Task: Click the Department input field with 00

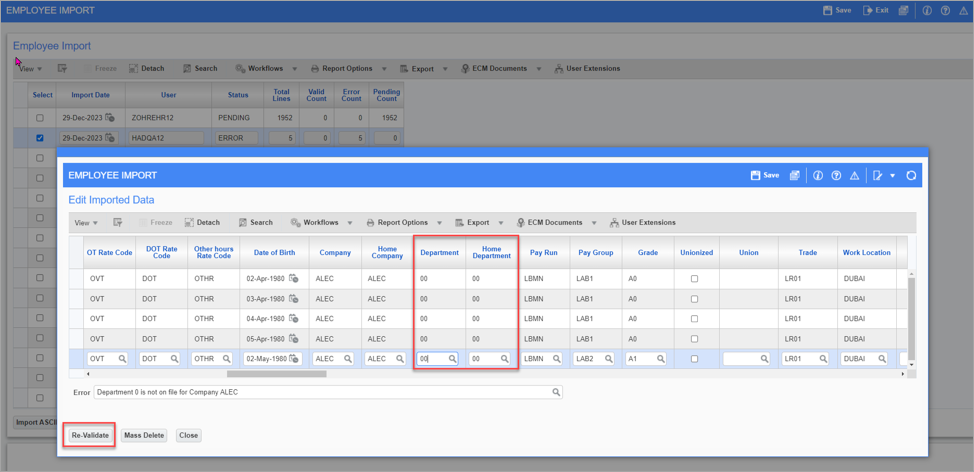Action: coord(437,358)
